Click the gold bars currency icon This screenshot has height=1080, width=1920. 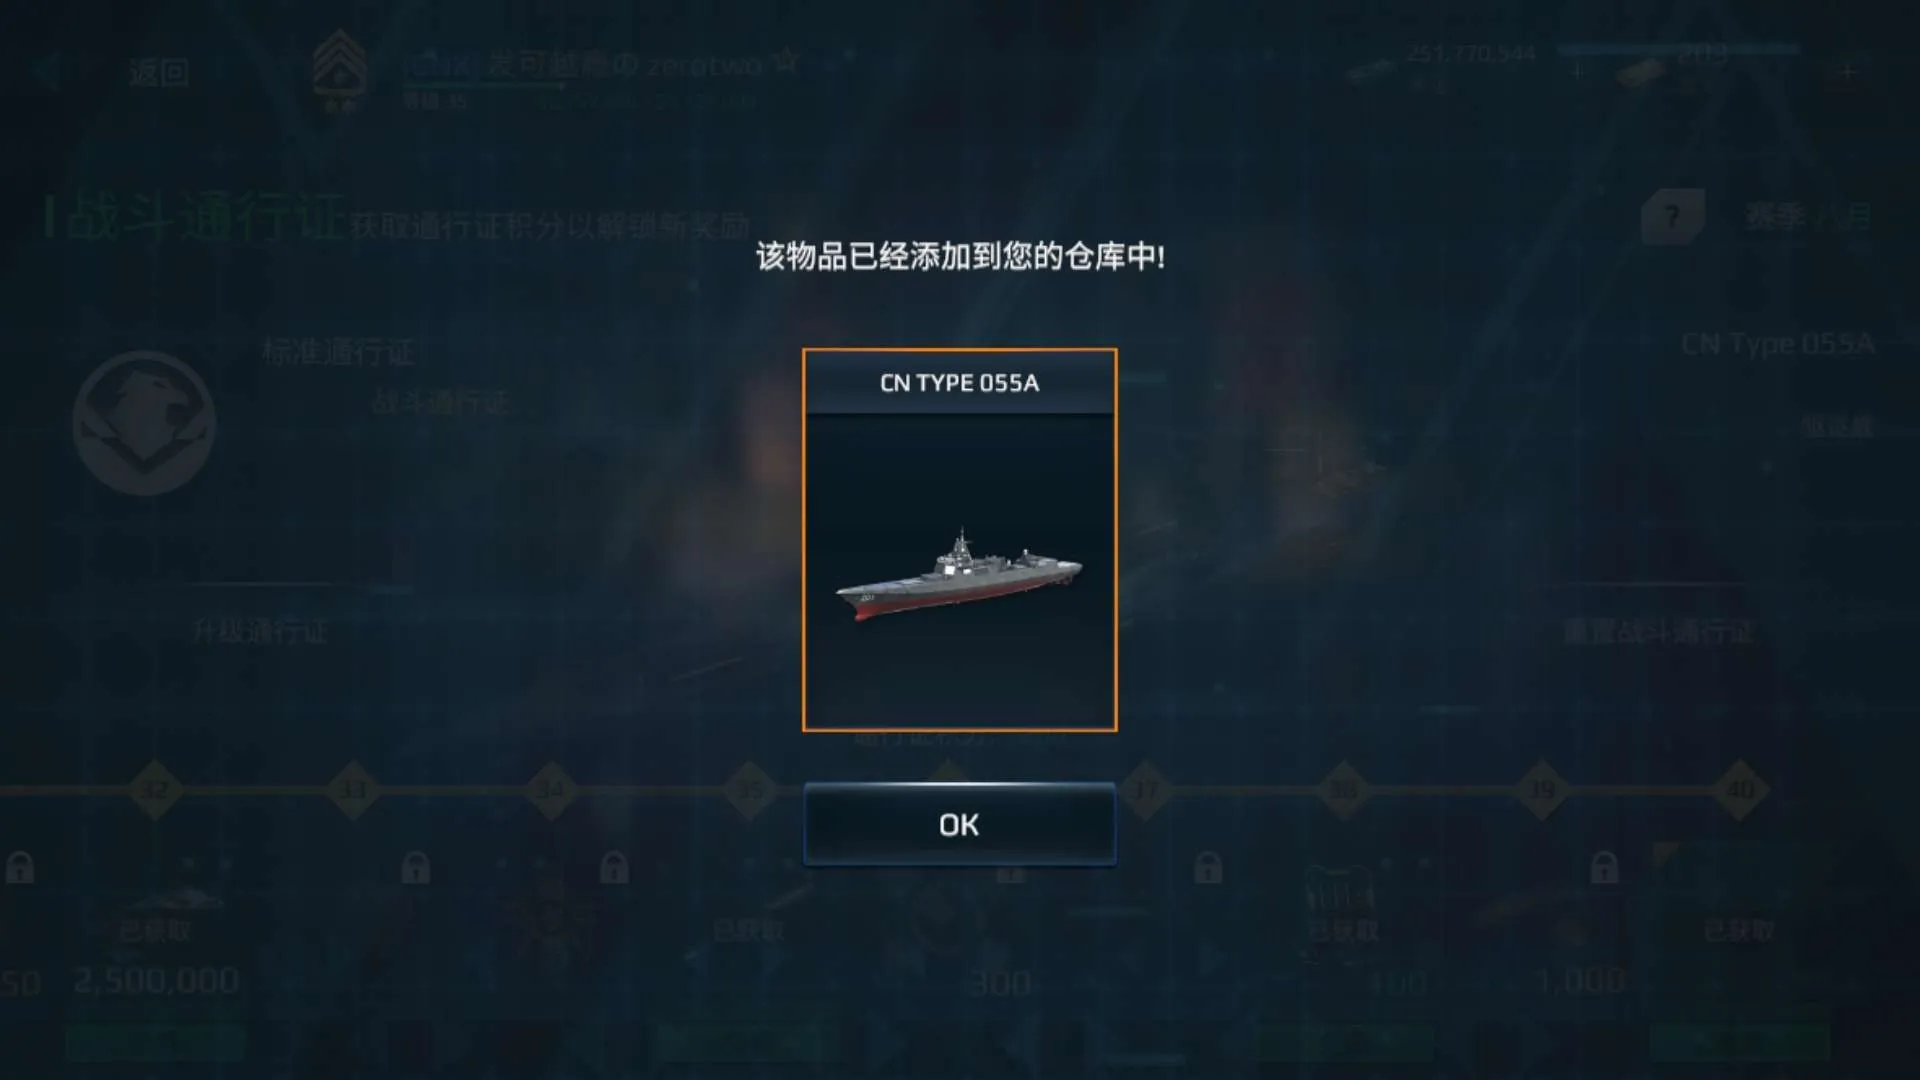1641,72
